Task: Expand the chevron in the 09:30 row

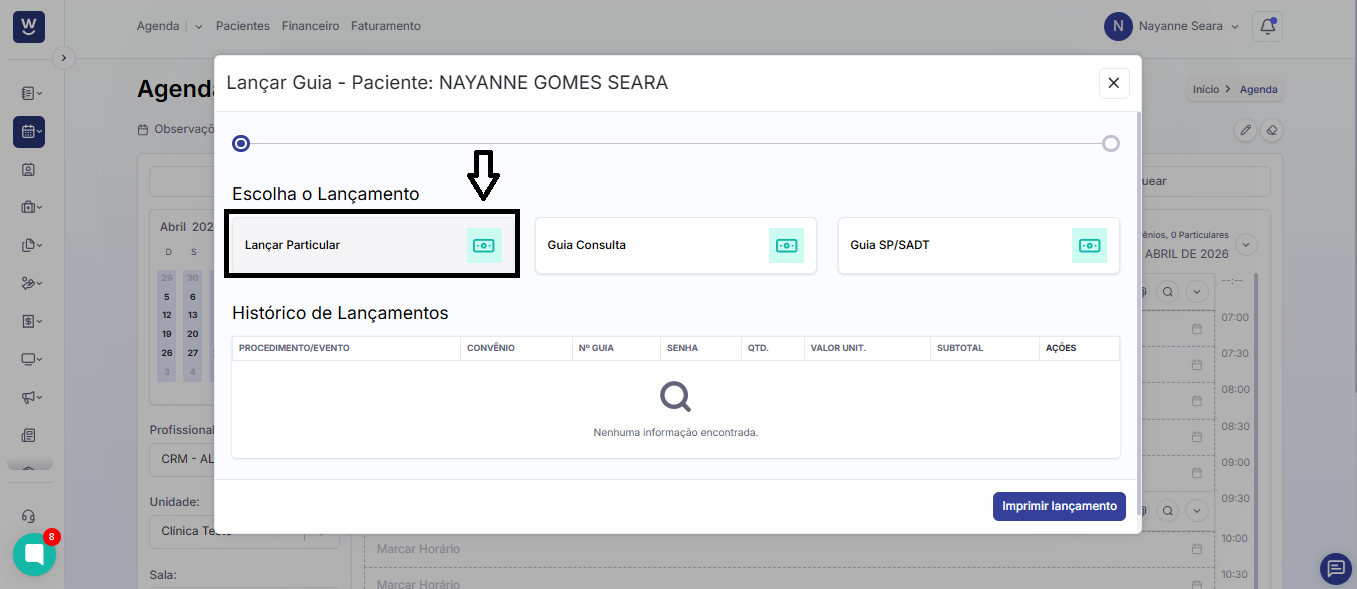Action: pyautogui.click(x=1195, y=509)
